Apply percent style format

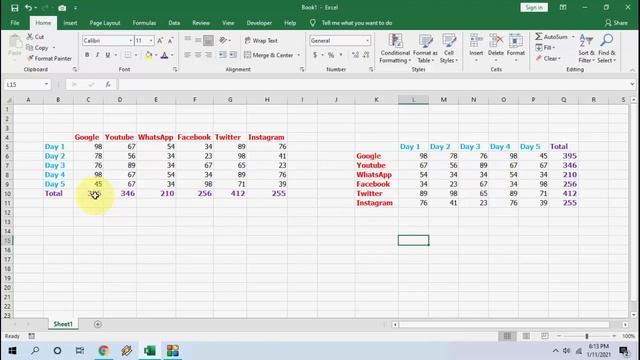point(331,55)
